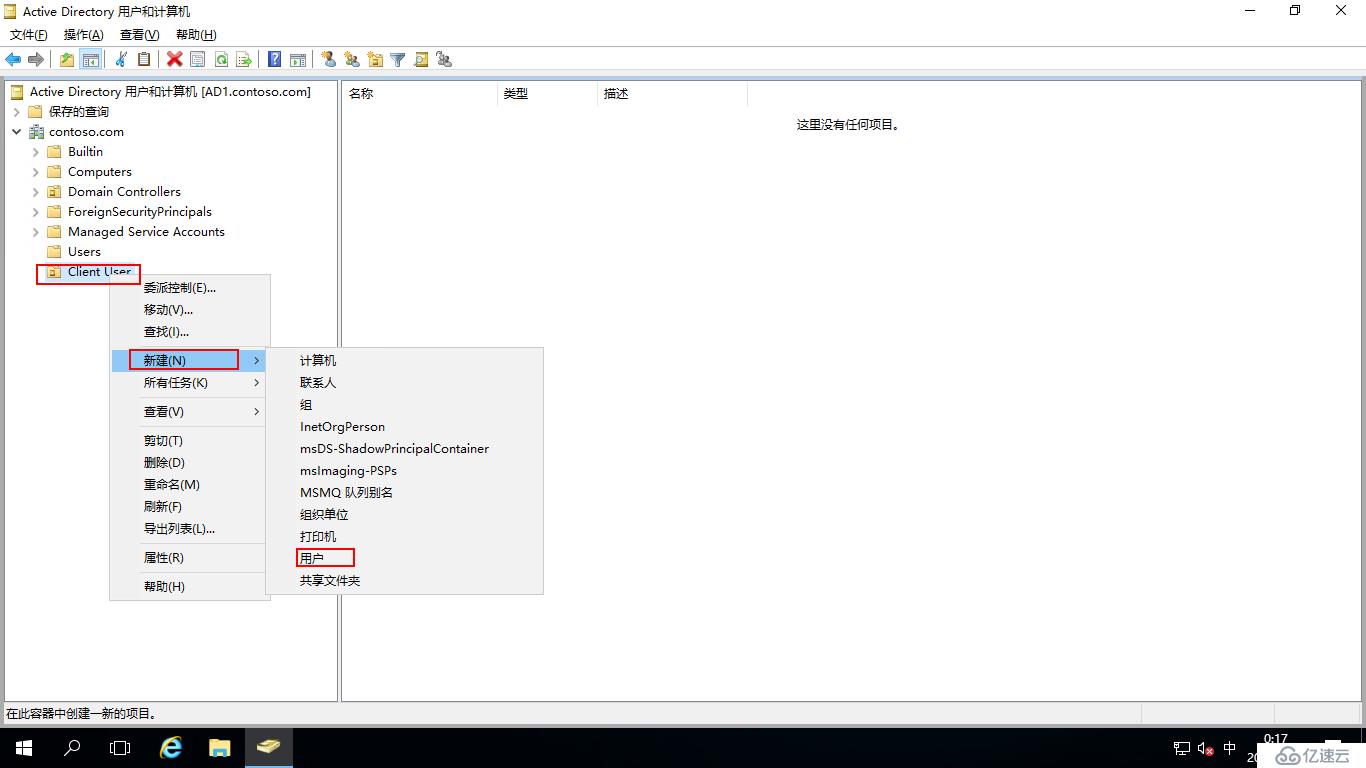Open the 操作(A) menu
Viewport: 1366px width, 768px height.
click(x=84, y=35)
